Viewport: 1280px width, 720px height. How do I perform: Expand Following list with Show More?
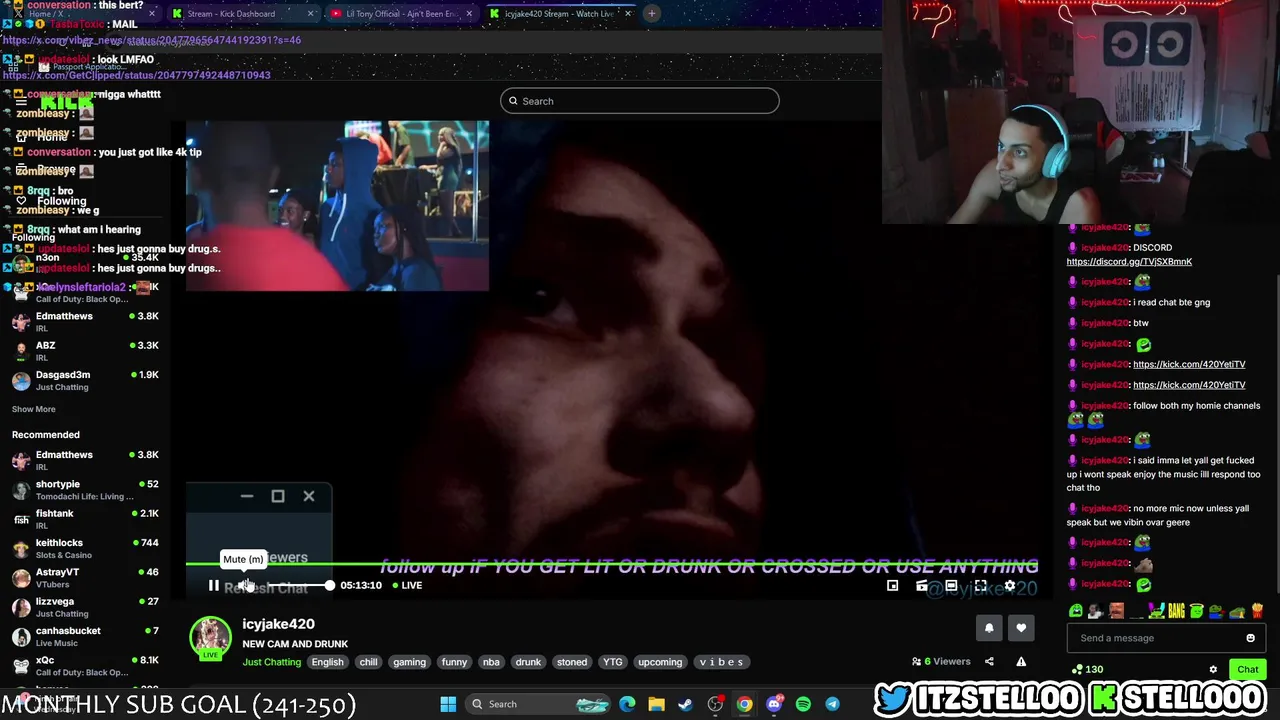coord(33,409)
